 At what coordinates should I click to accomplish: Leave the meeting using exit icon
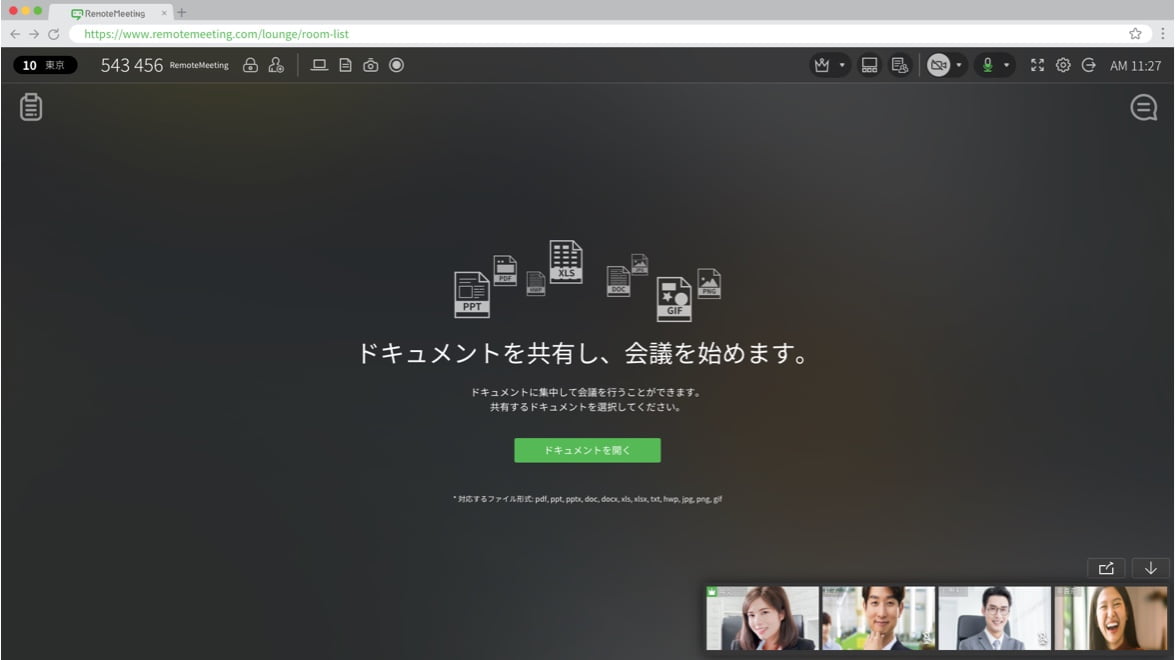[1089, 65]
